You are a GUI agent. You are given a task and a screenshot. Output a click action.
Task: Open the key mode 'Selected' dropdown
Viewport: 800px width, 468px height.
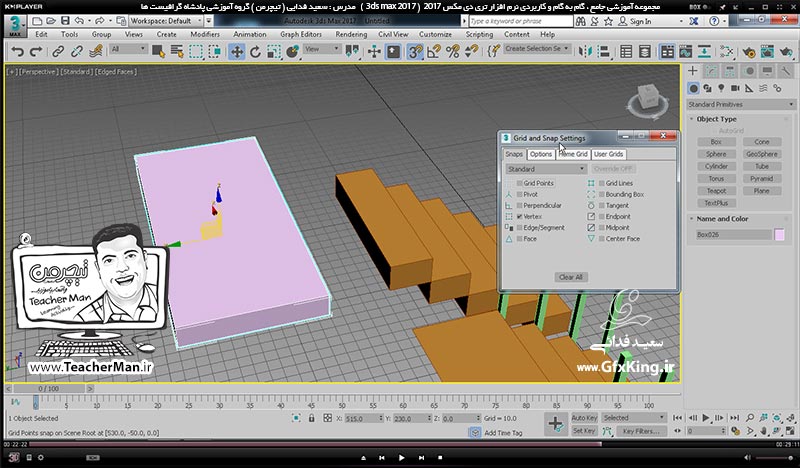point(634,418)
